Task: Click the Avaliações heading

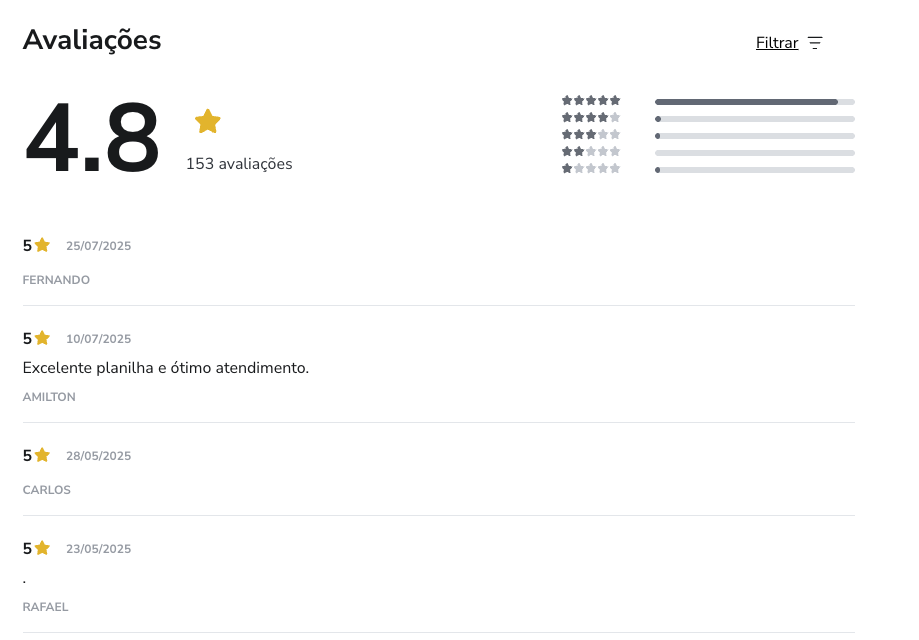Action: coord(92,40)
